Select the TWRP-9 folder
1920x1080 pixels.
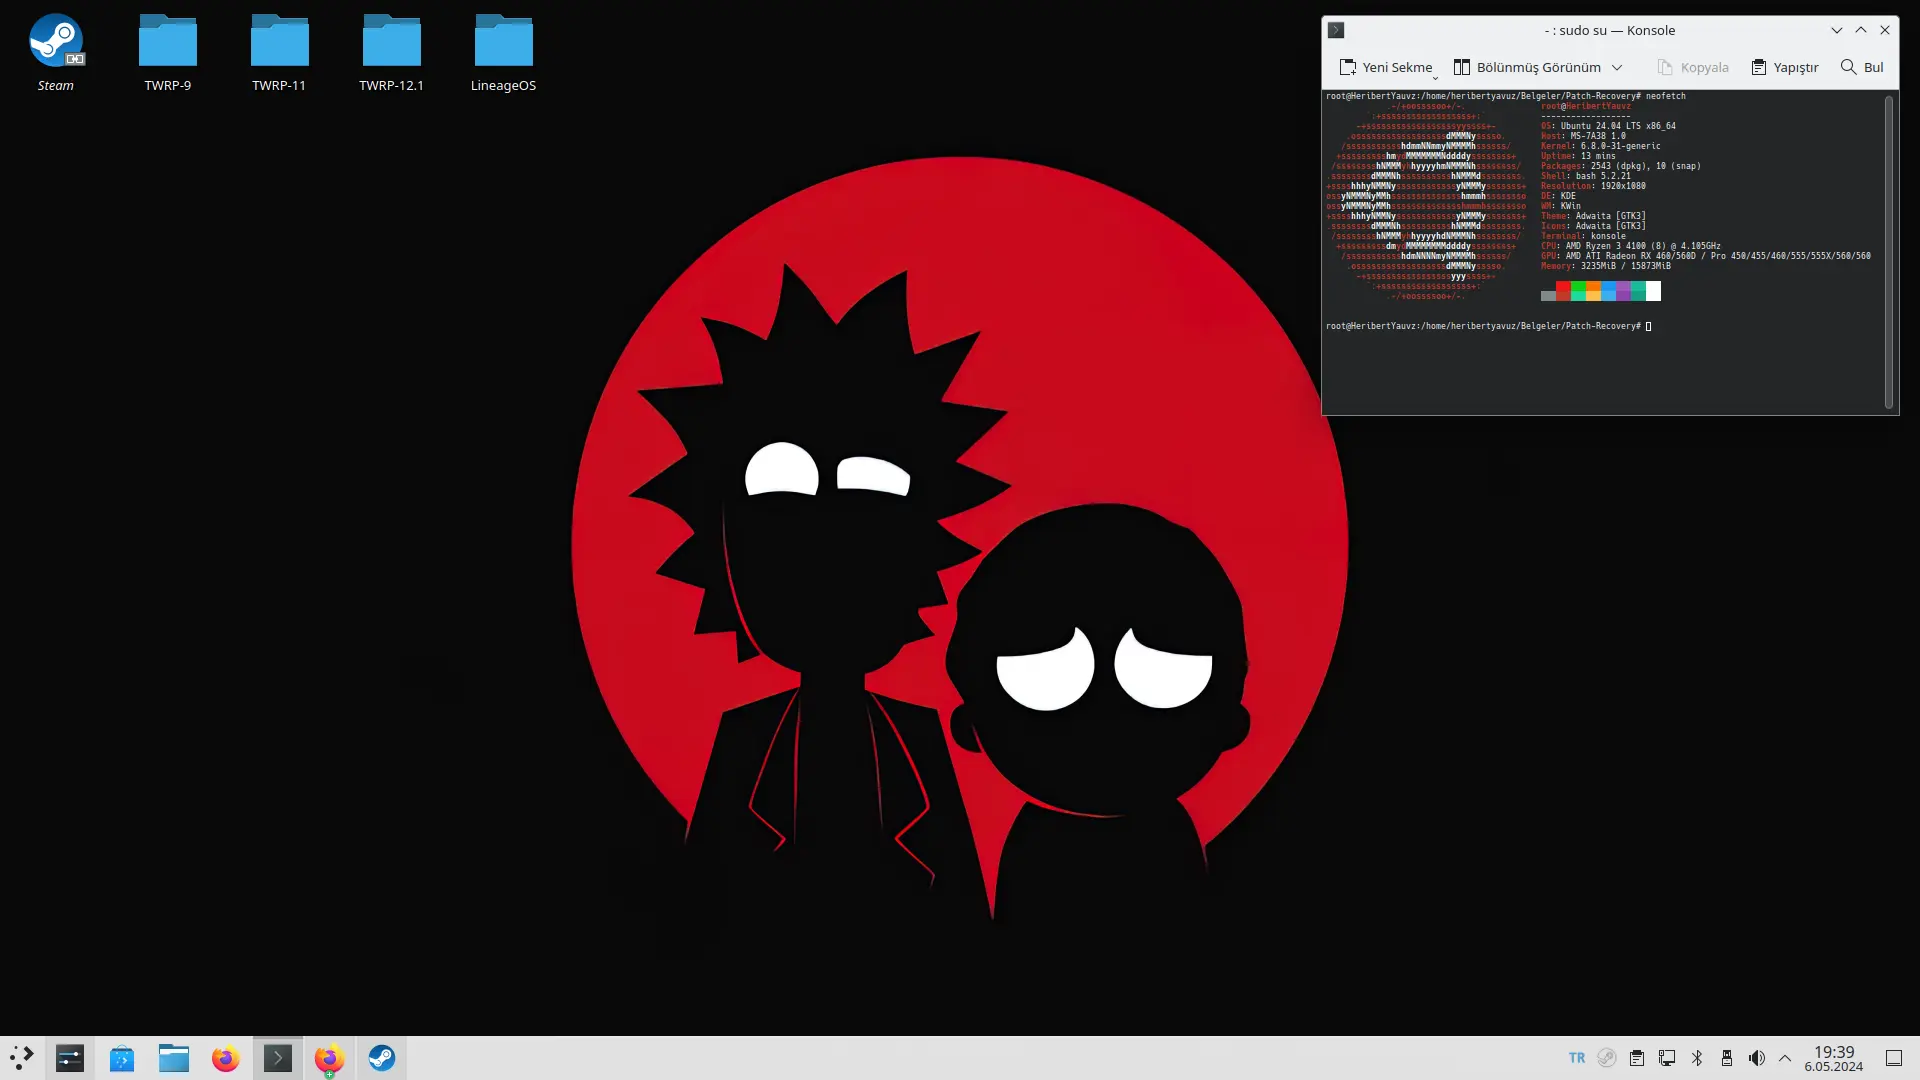tap(168, 53)
